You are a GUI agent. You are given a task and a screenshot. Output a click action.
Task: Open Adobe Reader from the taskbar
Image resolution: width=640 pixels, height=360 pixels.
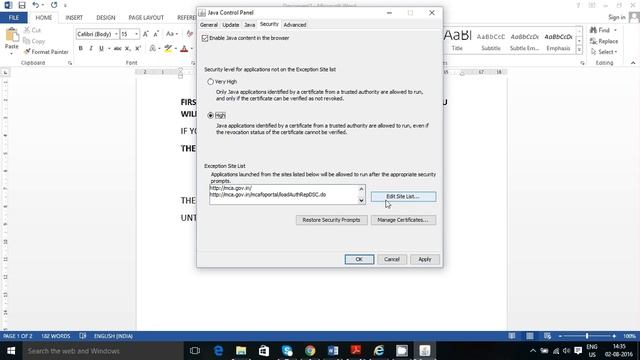click(x=356, y=351)
